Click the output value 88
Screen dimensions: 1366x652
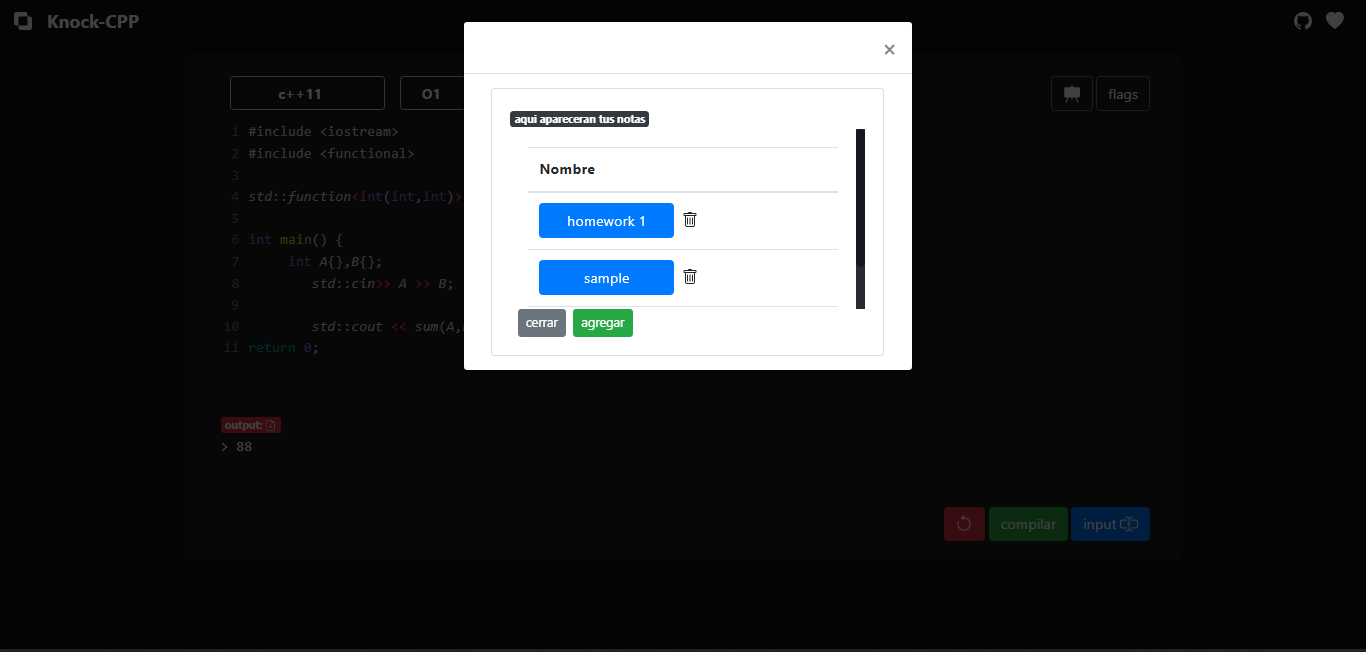pyautogui.click(x=244, y=447)
